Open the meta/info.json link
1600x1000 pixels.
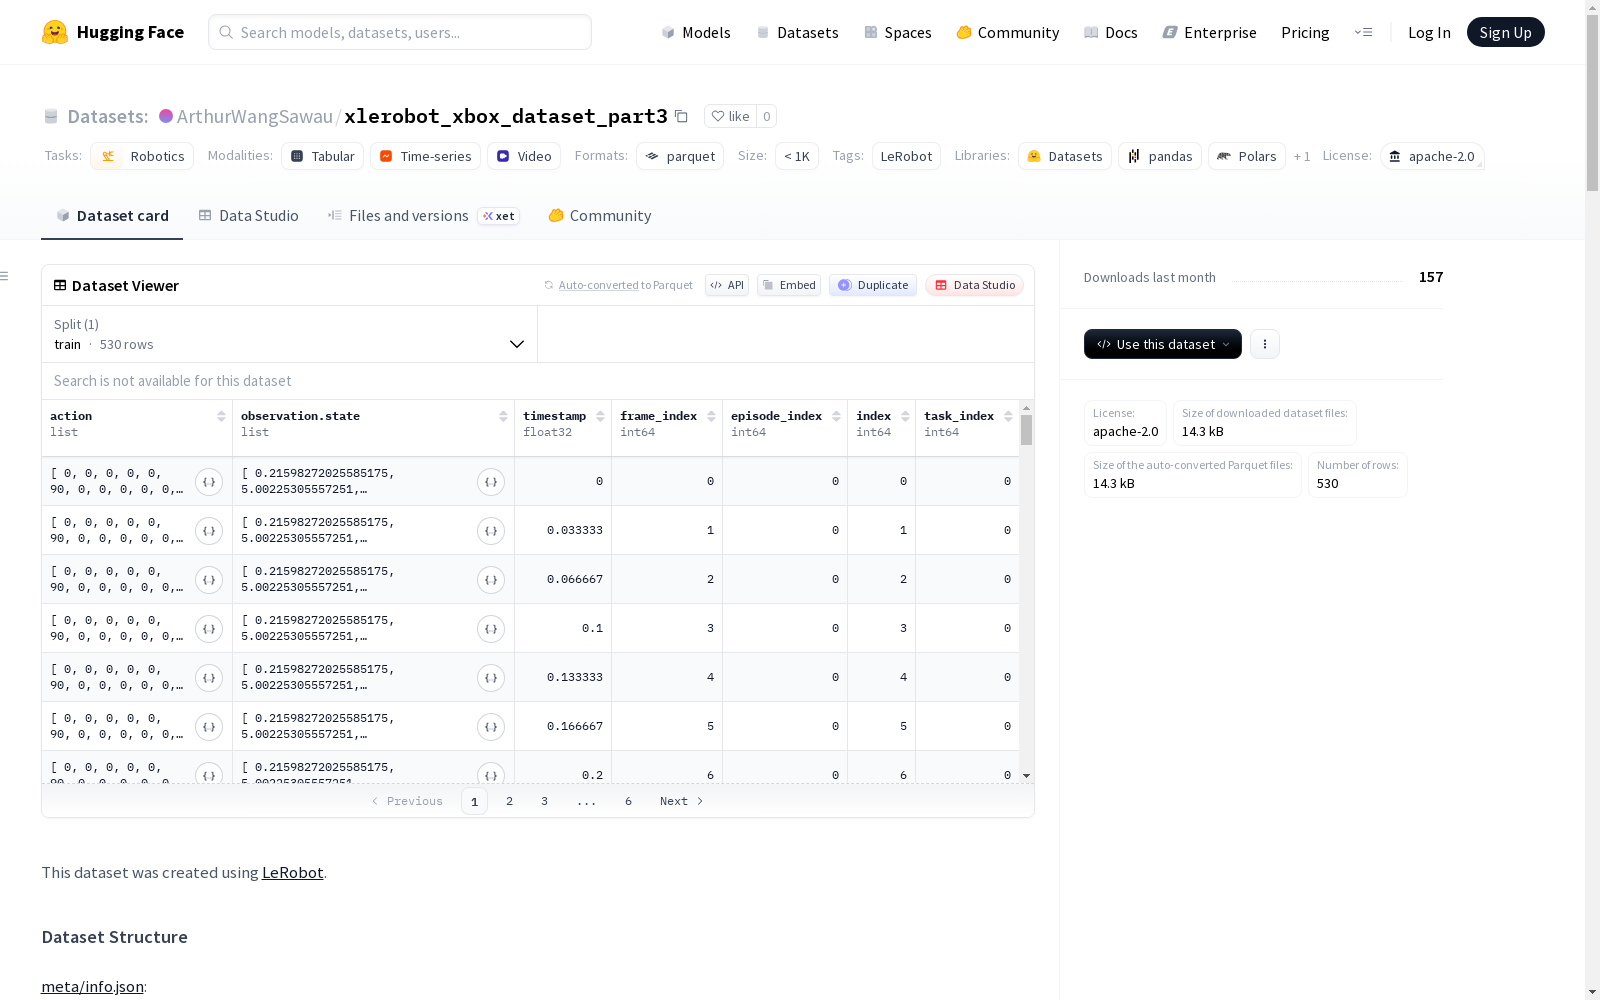coord(92,987)
